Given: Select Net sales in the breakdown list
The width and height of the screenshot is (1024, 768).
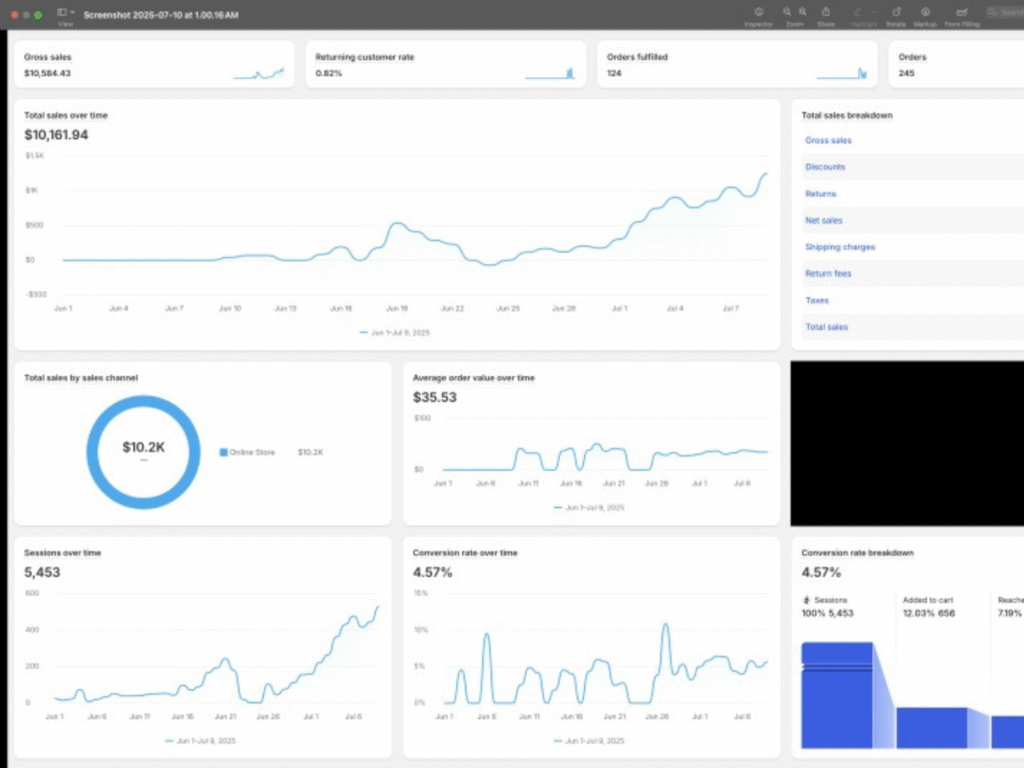Looking at the screenshot, I should tap(824, 221).
